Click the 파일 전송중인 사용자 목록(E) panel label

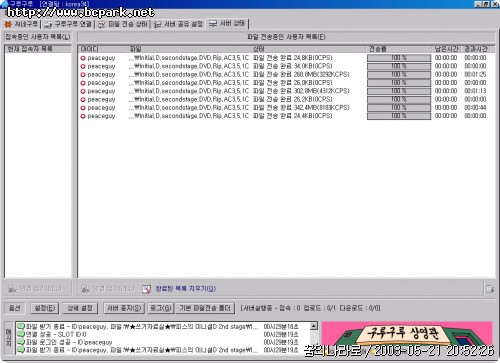pyautogui.click(x=286, y=37)
